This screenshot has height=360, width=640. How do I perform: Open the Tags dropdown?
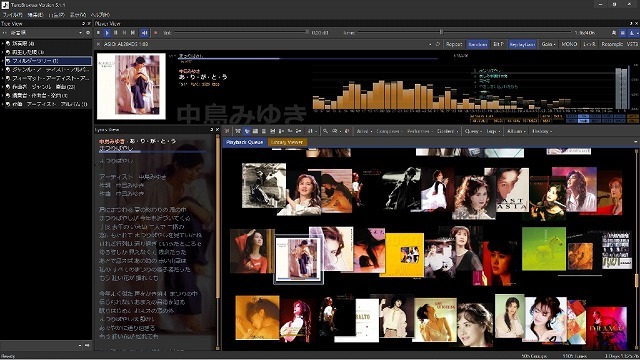(x=493, y=131)
